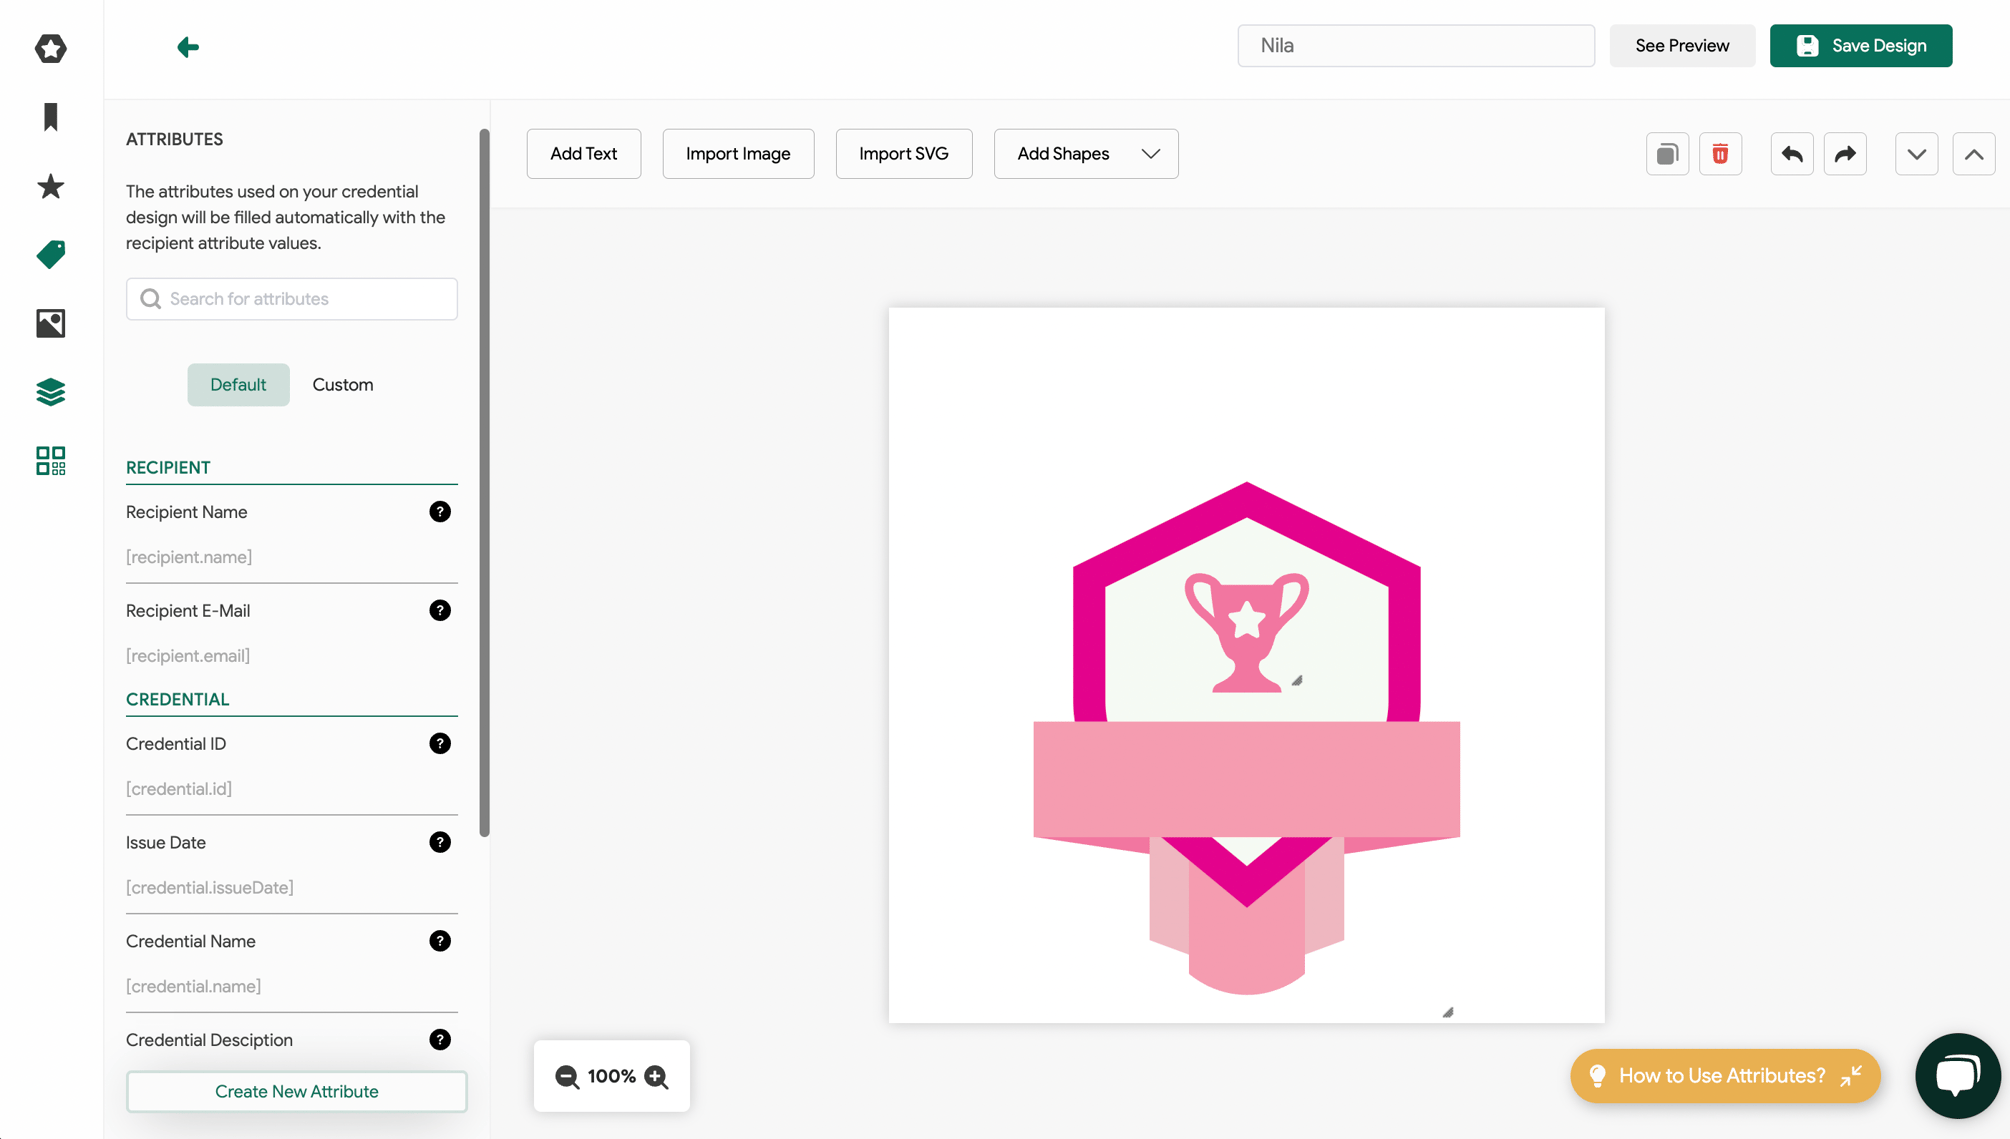
Task: Show help for Recipient Name
Action: (440, 512)
